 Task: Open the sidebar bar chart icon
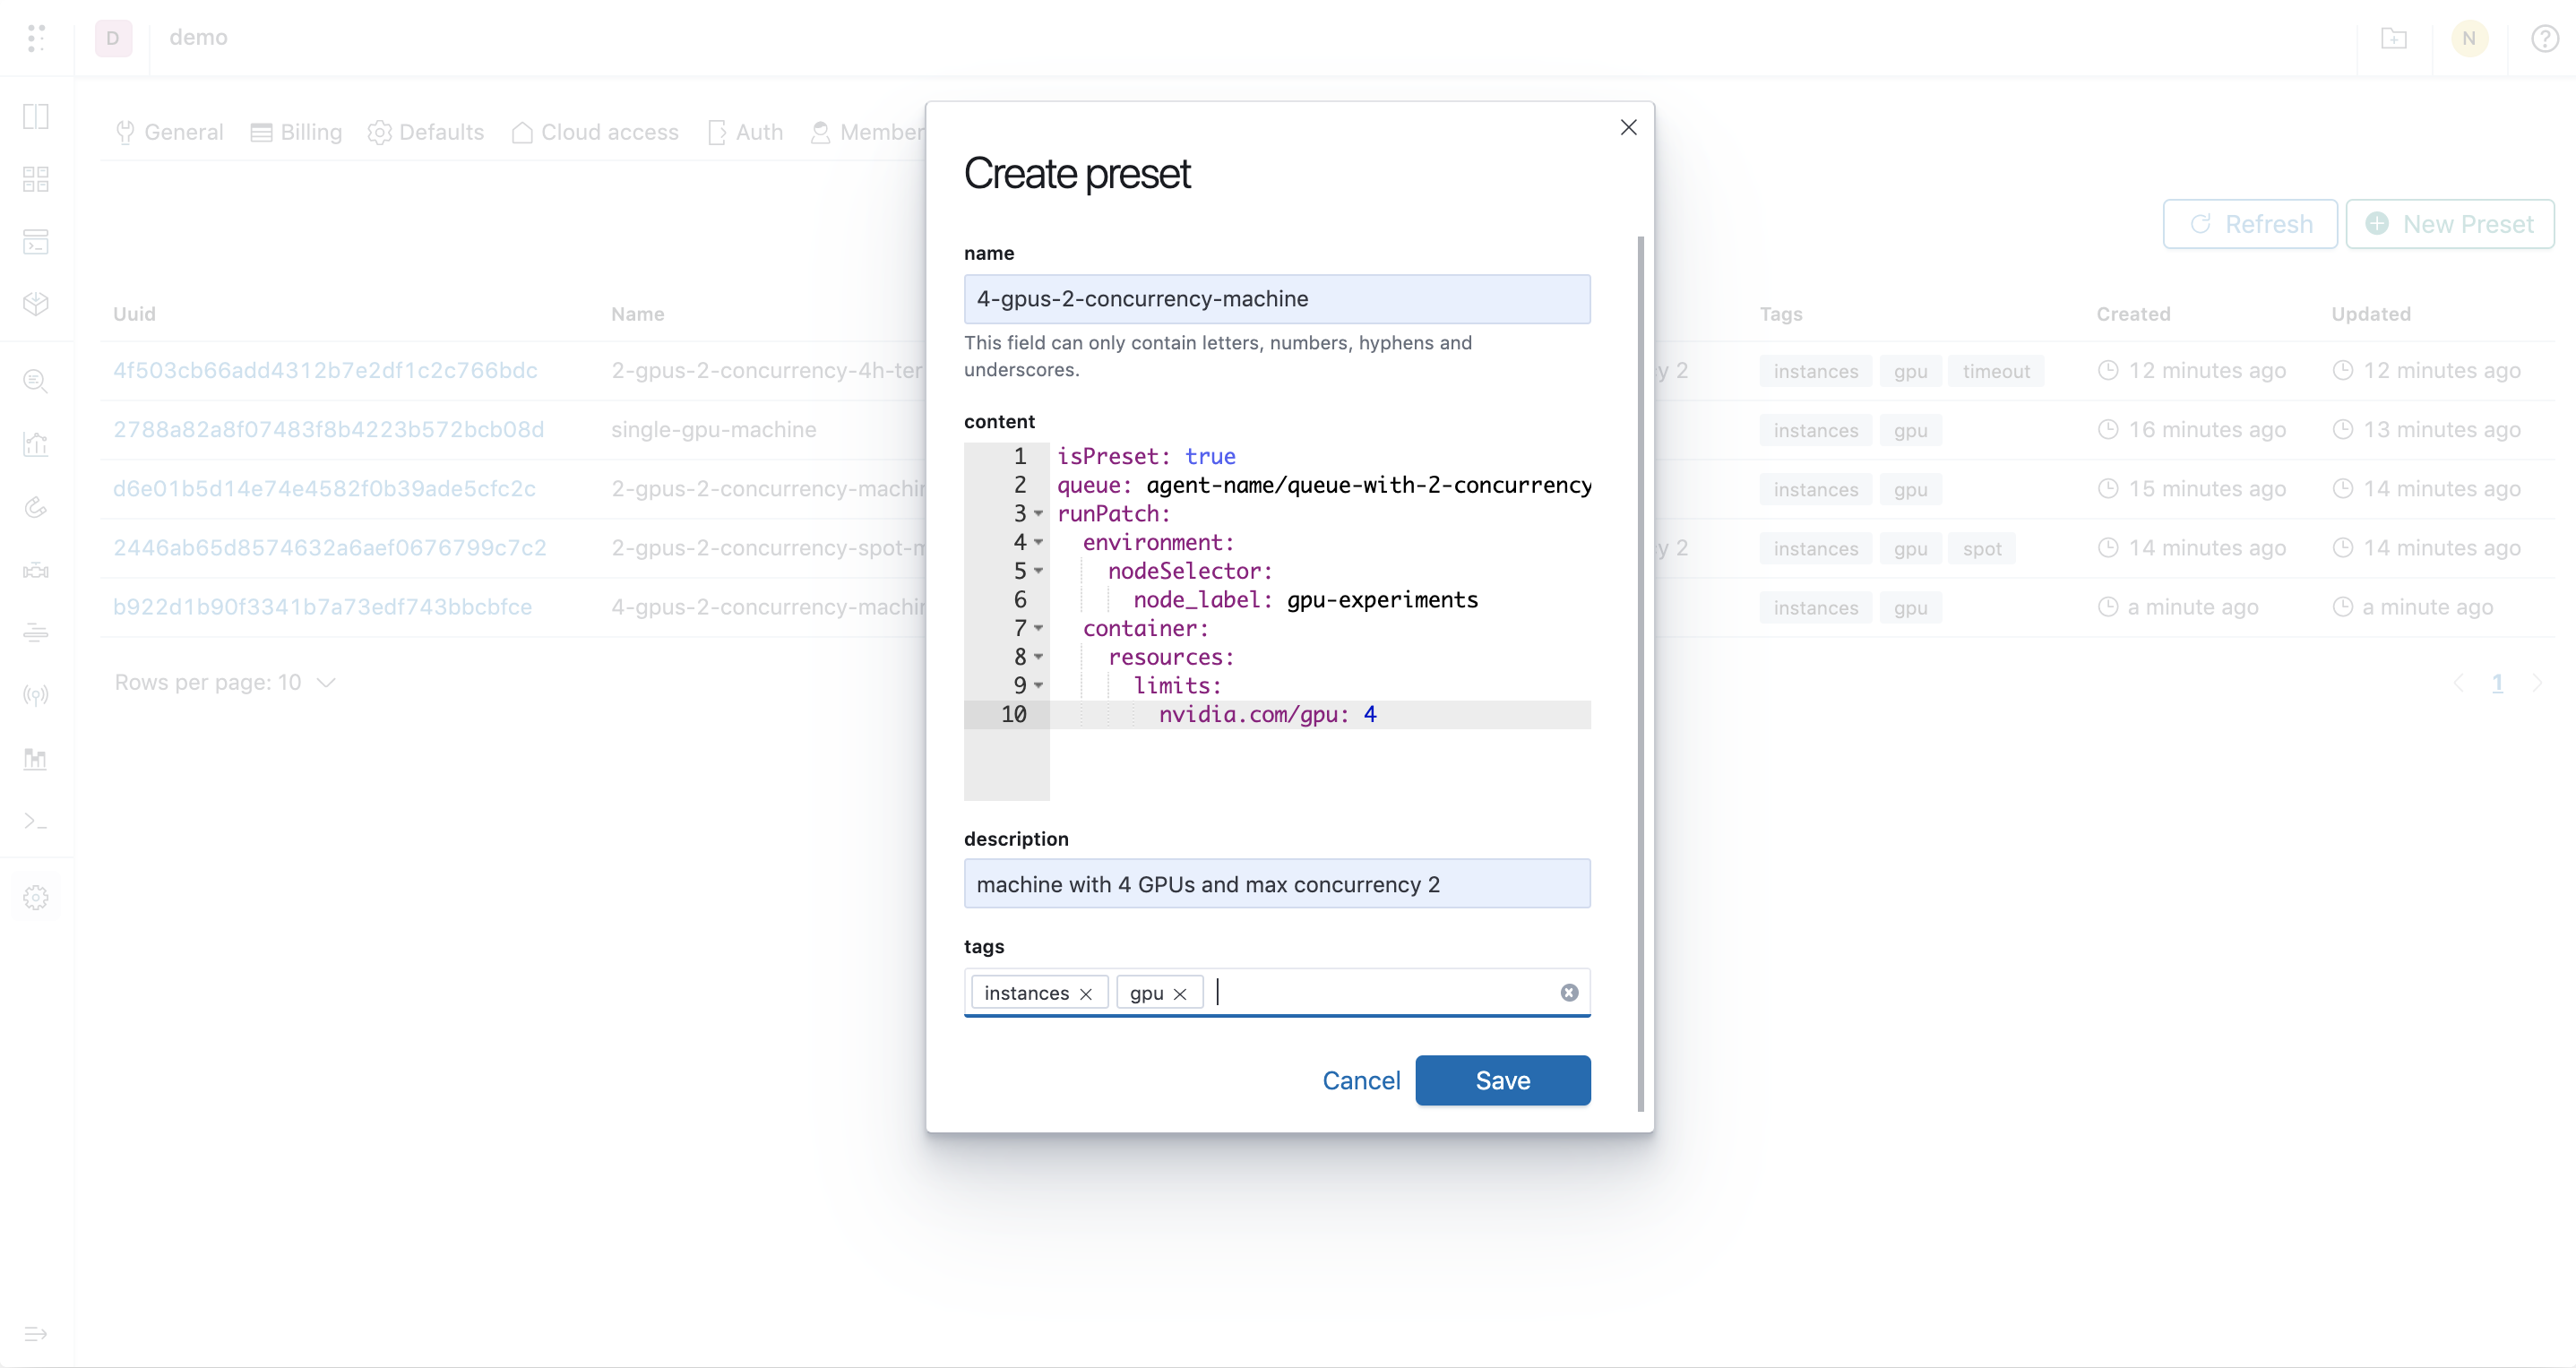point(36,444)
